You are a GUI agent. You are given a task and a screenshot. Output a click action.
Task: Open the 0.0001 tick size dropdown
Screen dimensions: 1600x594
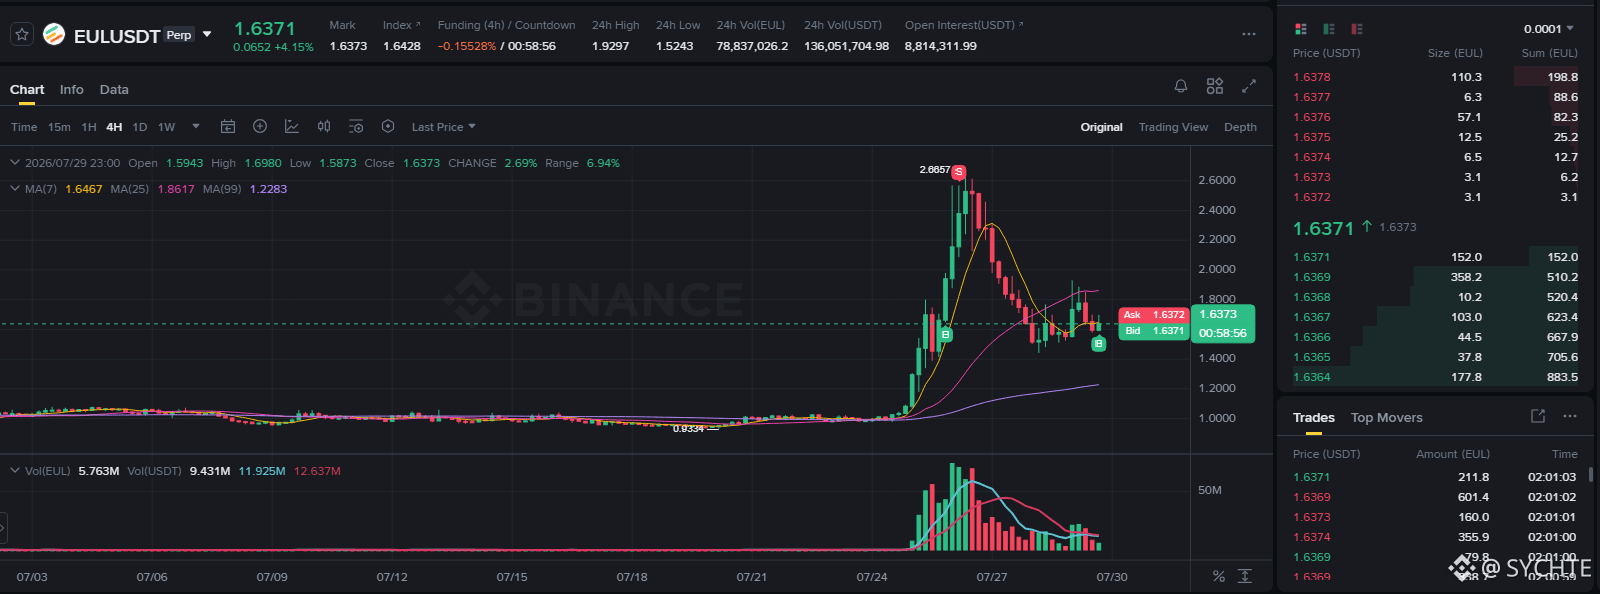[x=1549, y=29]
